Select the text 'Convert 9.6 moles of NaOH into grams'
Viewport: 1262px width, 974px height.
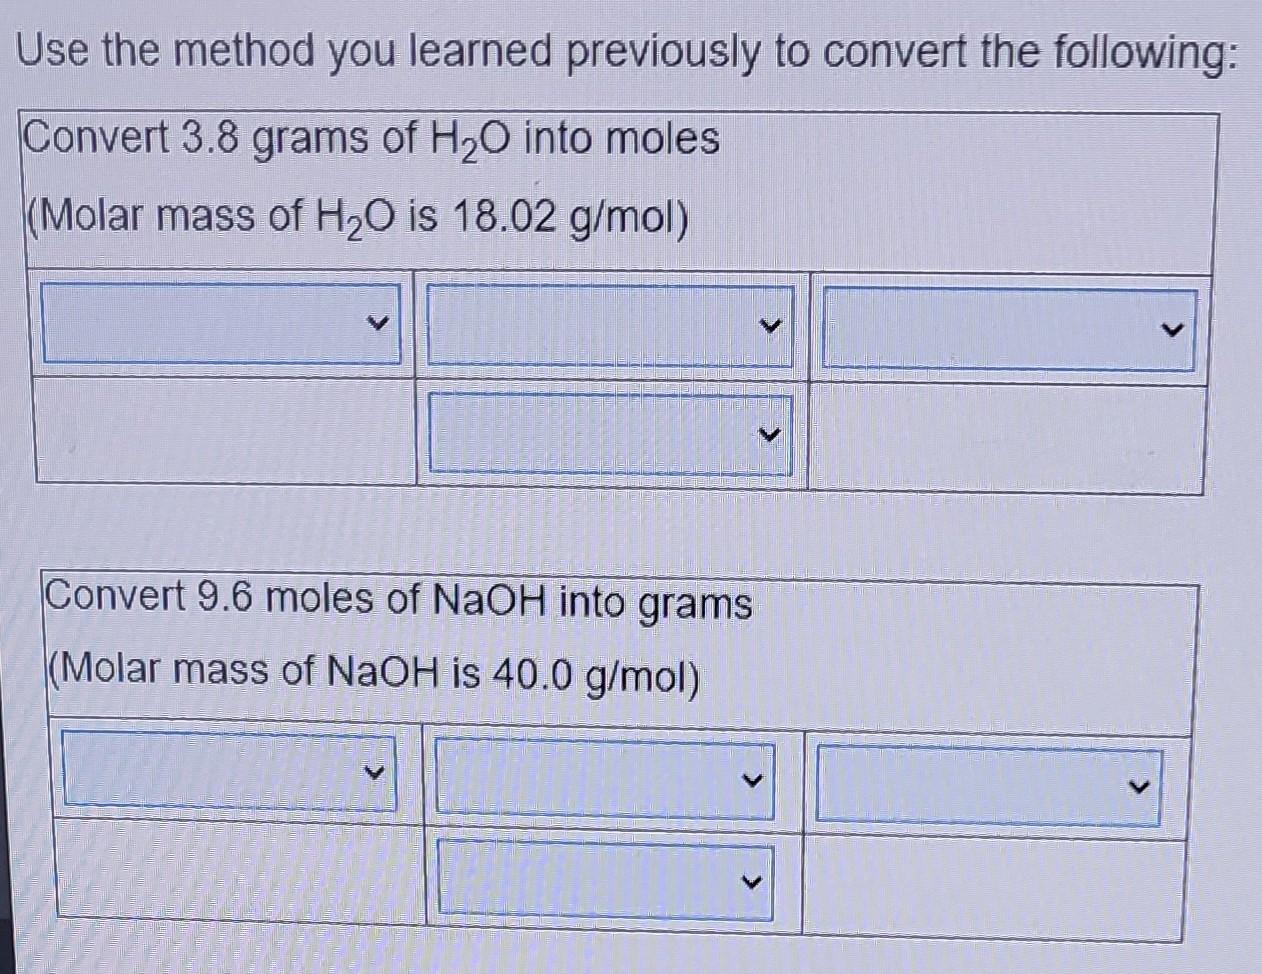point(398,601)
